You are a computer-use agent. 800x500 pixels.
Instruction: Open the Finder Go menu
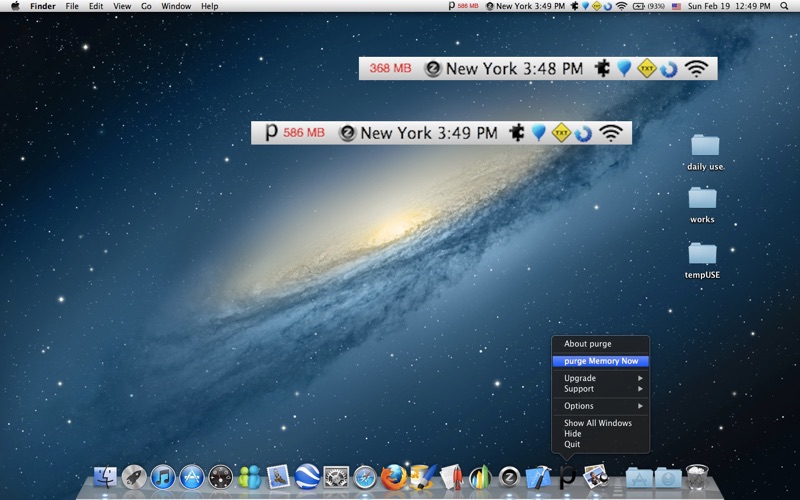click(x=146, y=6)
